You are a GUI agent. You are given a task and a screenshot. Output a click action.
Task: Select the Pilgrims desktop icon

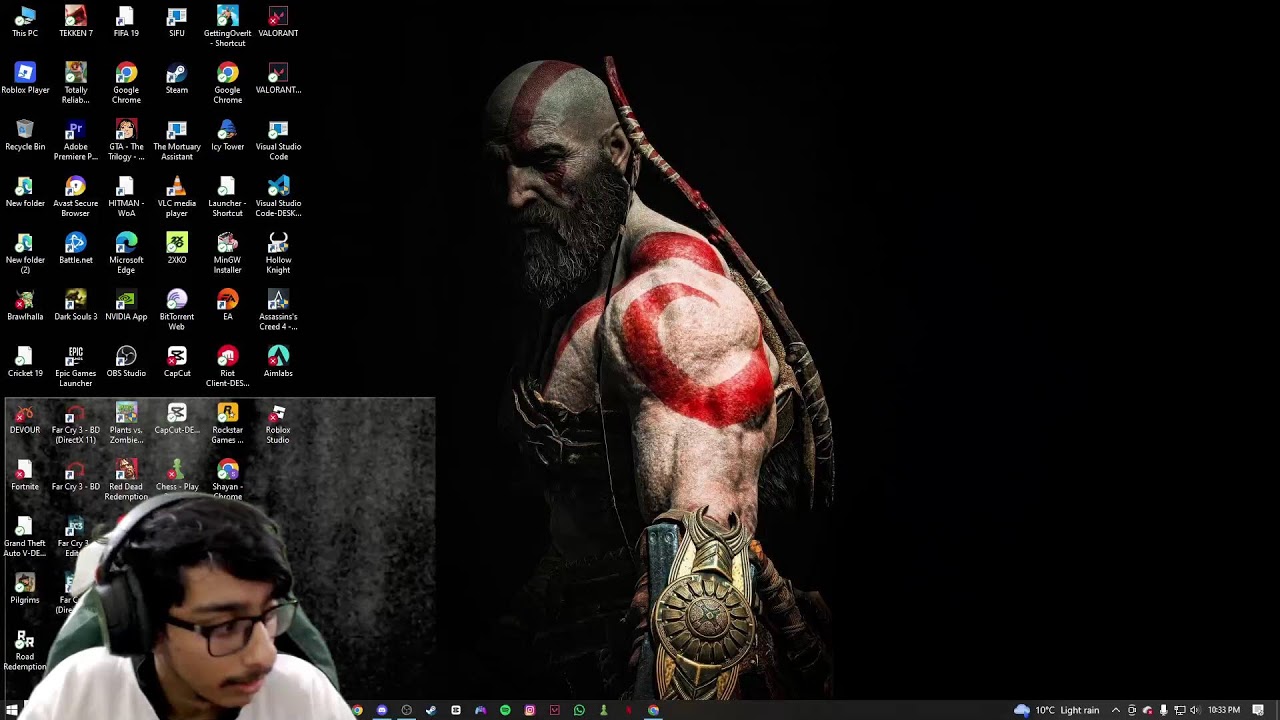pyautogui.click(x=25, y=589)
